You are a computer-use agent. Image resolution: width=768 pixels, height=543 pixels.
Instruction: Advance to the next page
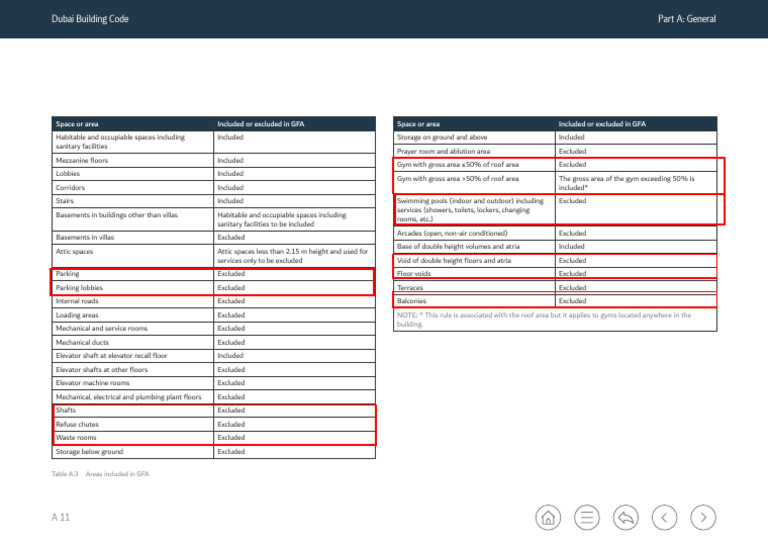tap(703, 517)
